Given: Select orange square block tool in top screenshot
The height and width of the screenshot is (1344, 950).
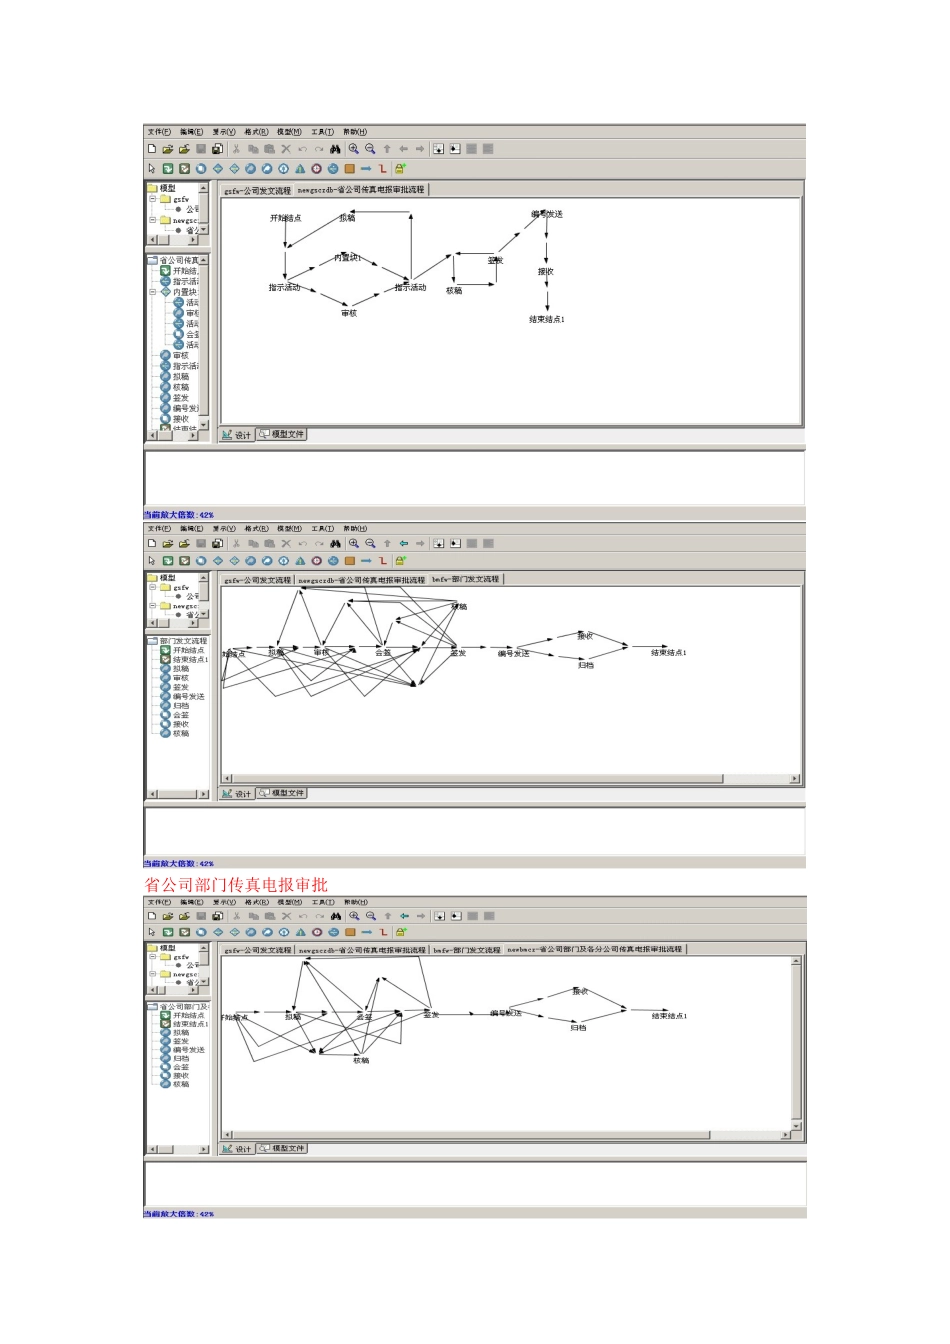Looking at the screenshot, I should [x=349, y=169].
